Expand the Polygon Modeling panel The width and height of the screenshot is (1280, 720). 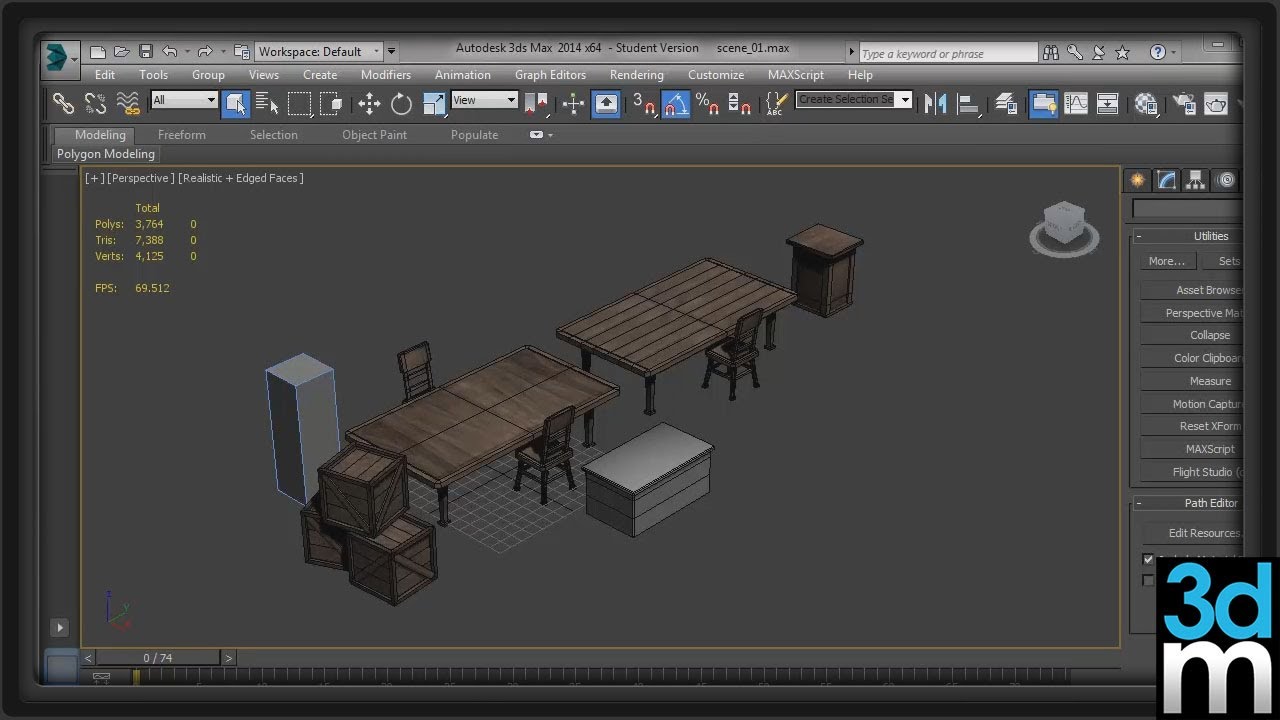click(x=106, y=154)
